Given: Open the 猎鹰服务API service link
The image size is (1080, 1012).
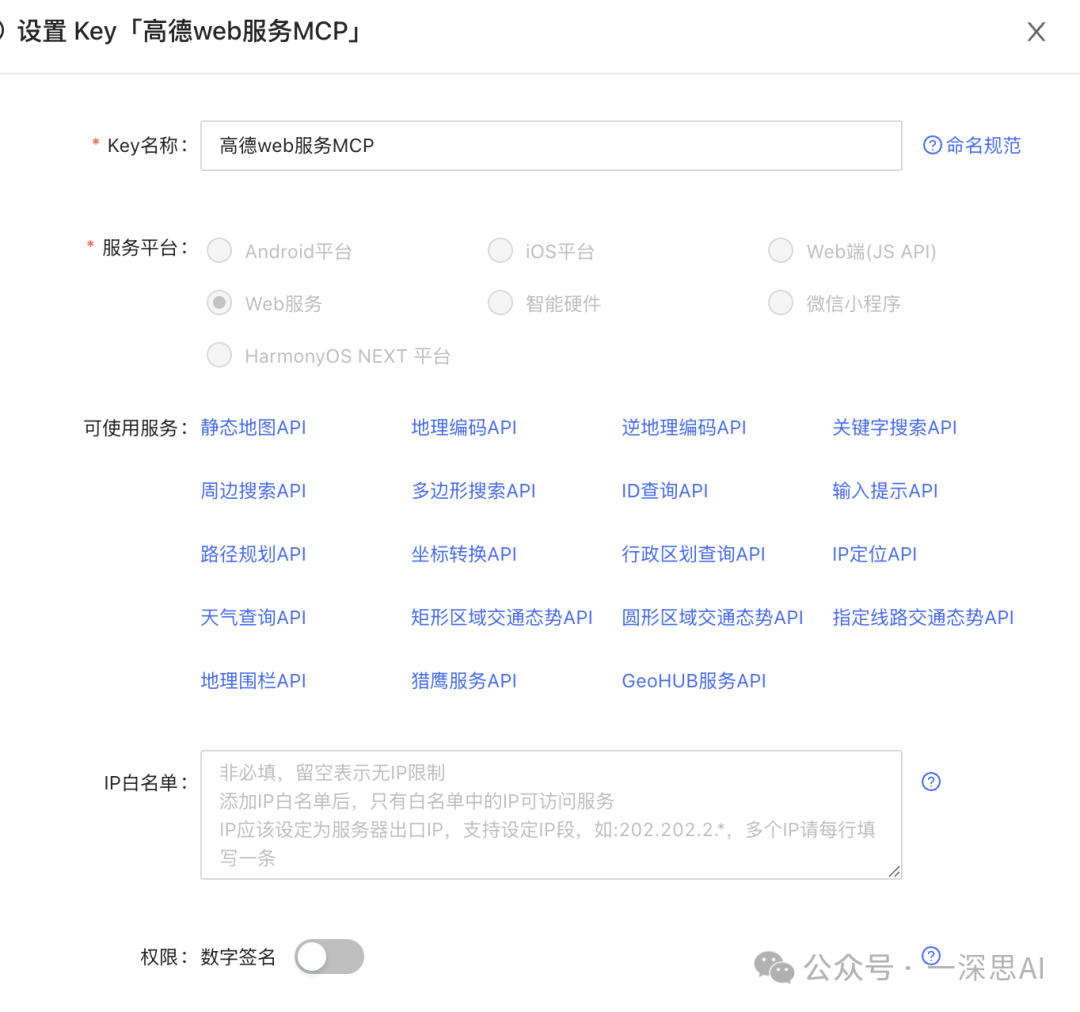Looking at the screenshot, I should (x=463, y=680).
